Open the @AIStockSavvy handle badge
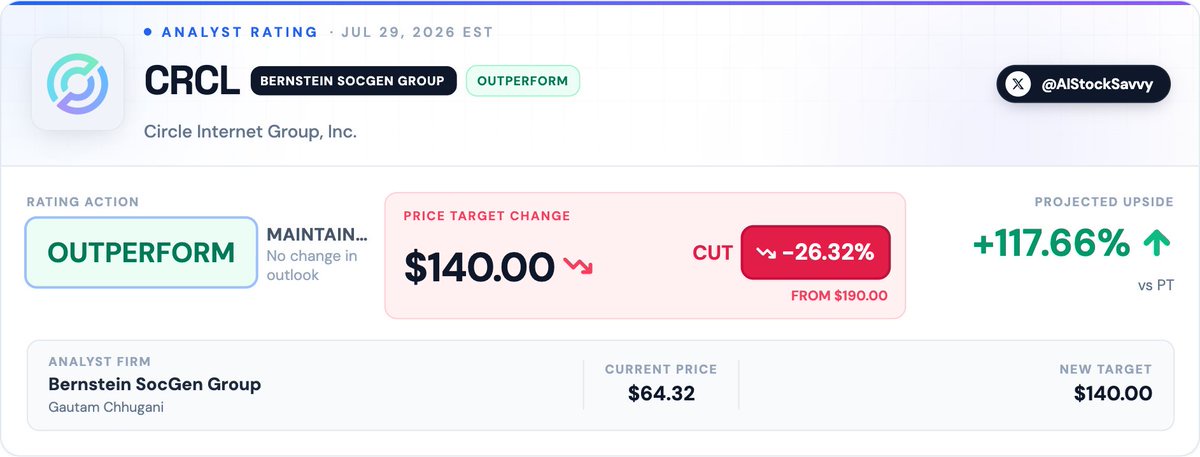The image size is (1200, 457). (x=1083, y=85)
